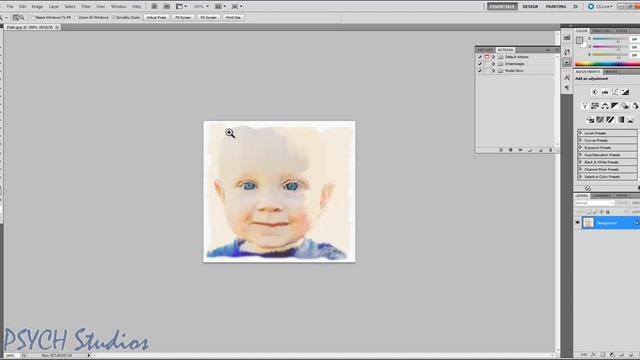Click Begin recording in Actions panel
Screen dimensions: 640x360
[x=511, y=150]
